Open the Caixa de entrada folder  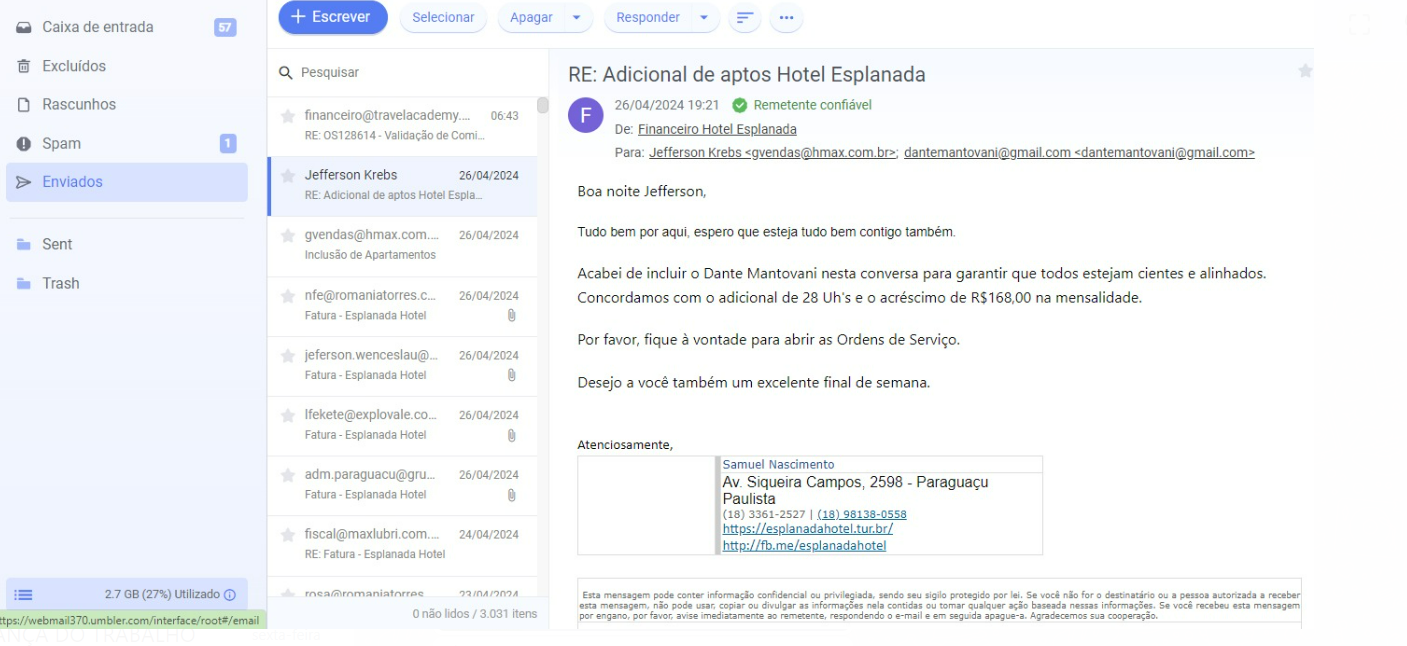97,27
